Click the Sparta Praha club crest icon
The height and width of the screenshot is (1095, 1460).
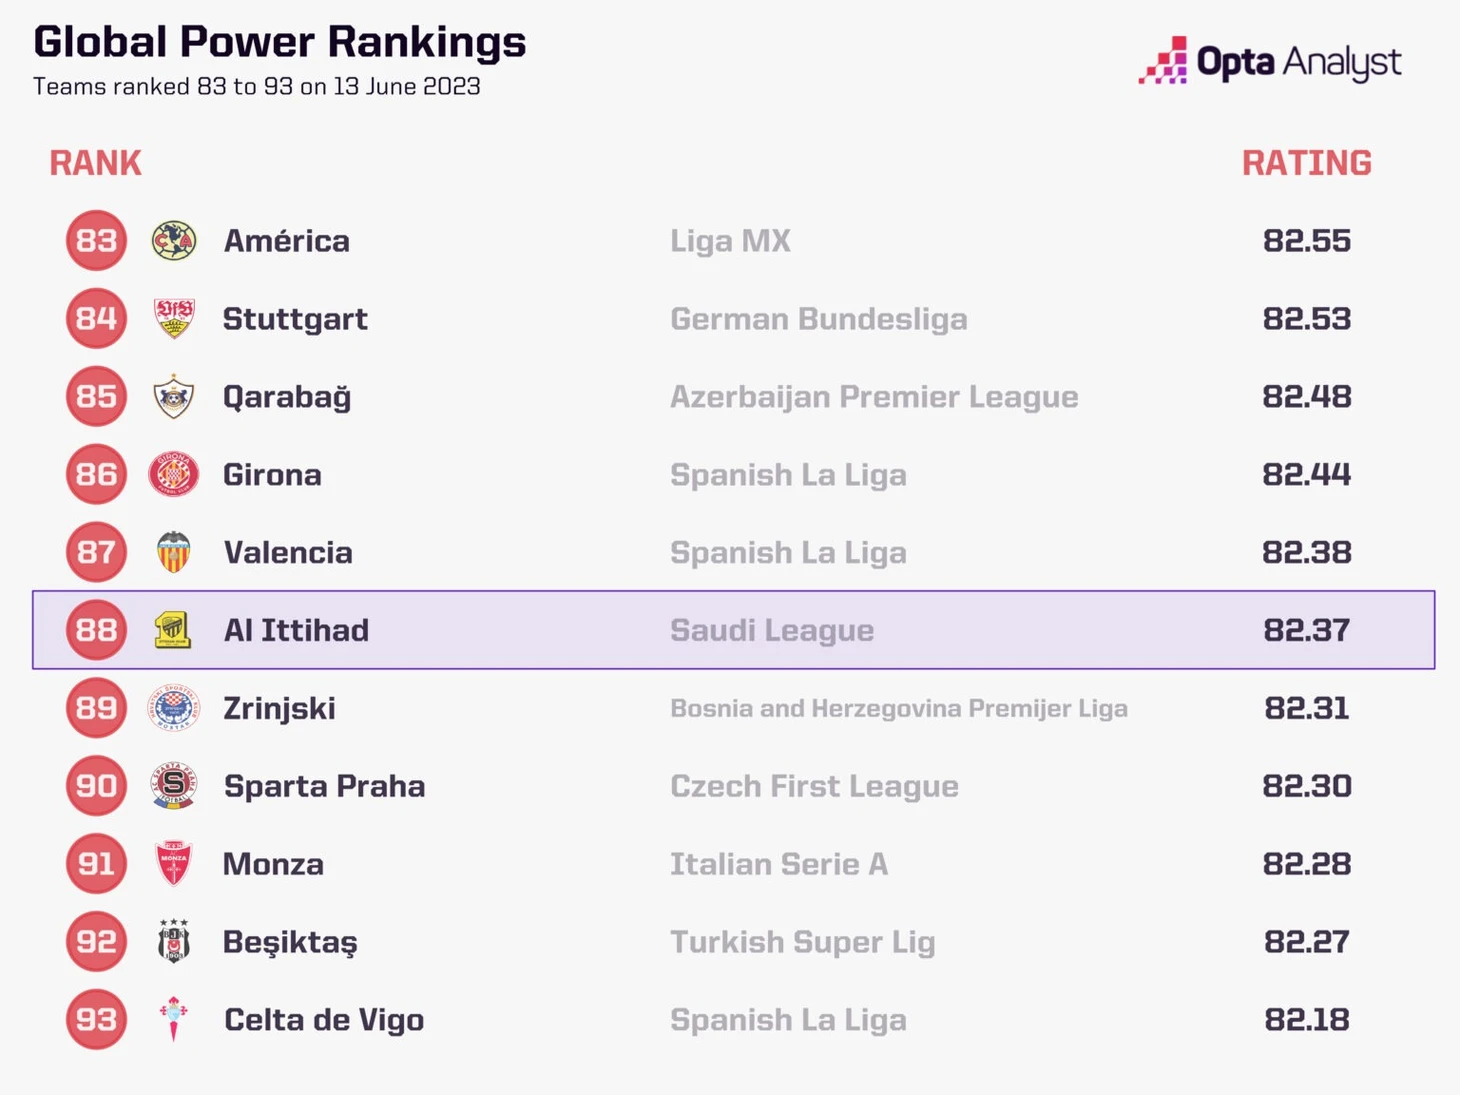coord(174,786)
